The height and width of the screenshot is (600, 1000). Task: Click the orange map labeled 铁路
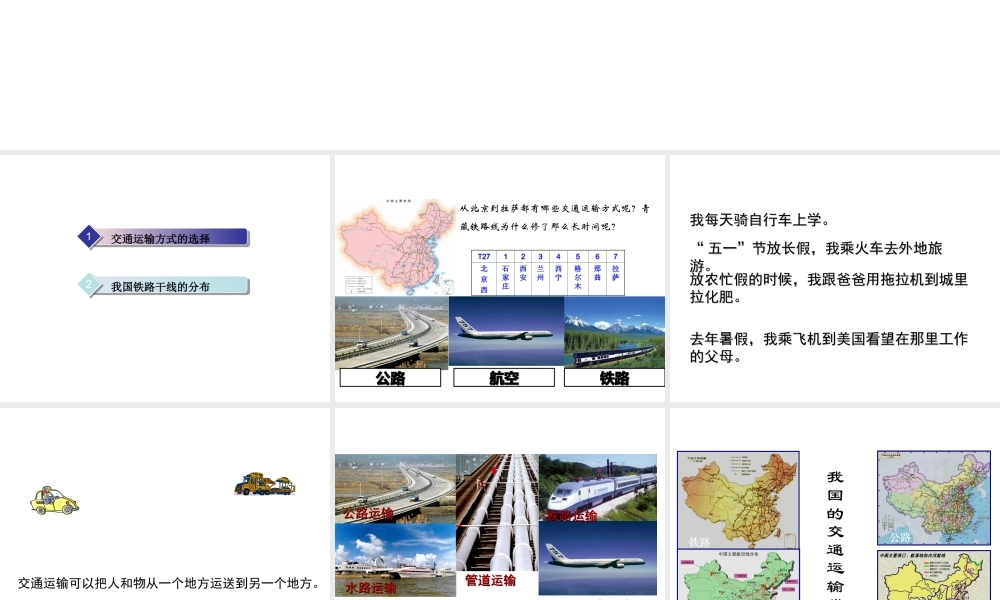(x=738, y=500)
